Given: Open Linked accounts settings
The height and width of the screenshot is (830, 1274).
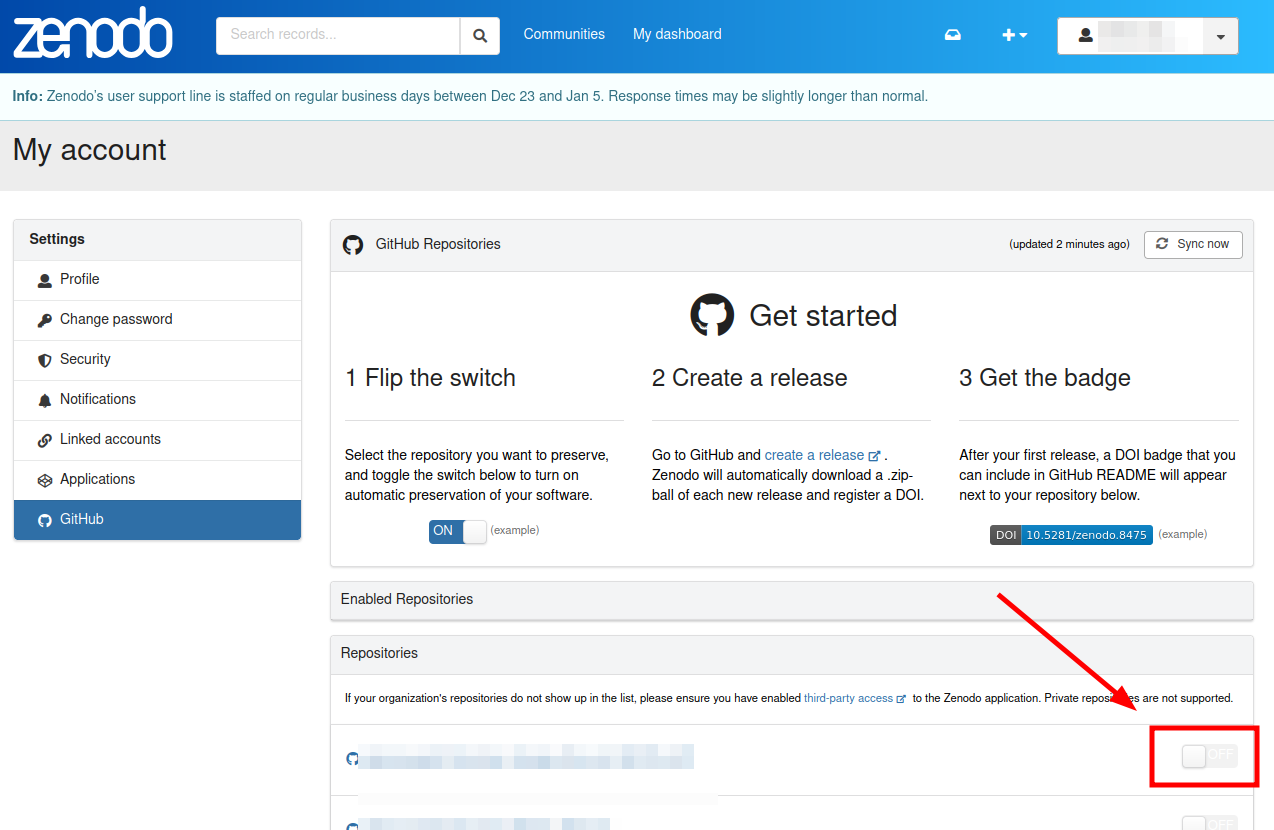Looking at the screenshot, I should [157, 440].
